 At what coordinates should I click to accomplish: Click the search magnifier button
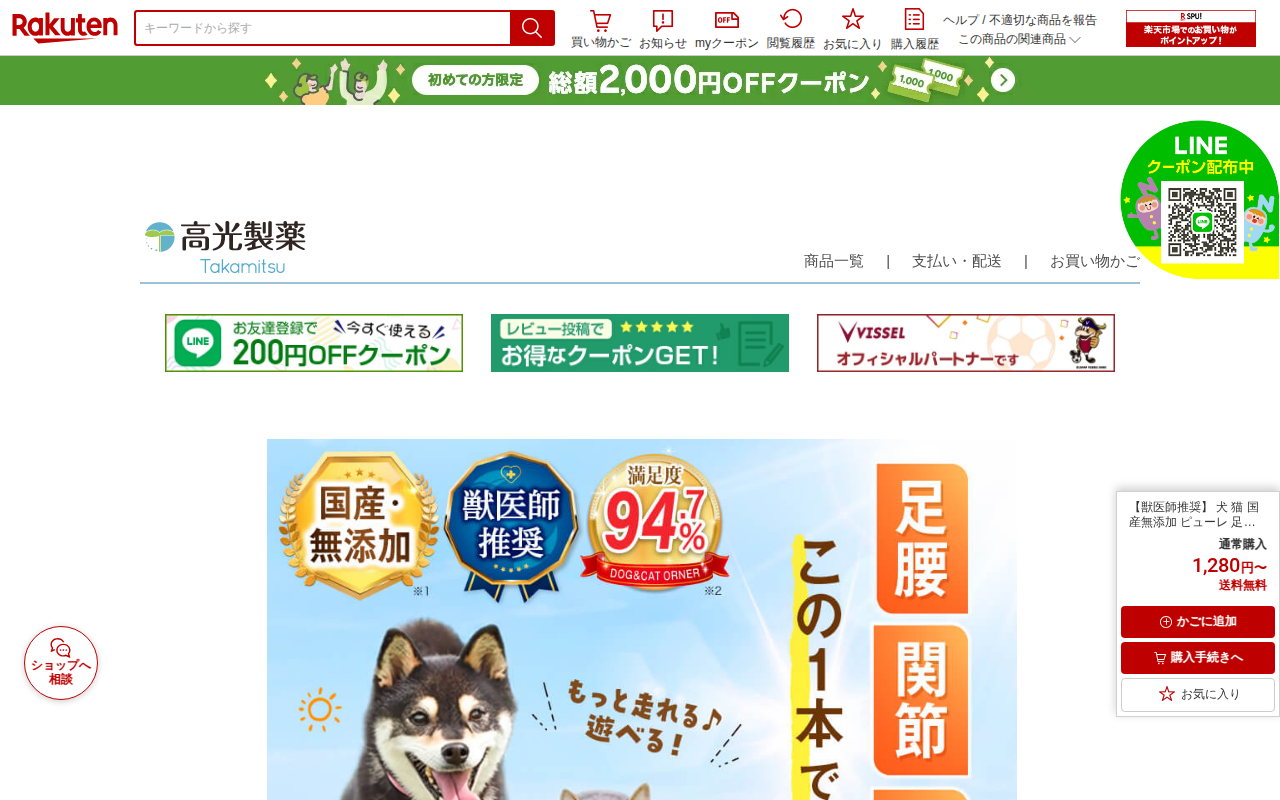[532, 28]
